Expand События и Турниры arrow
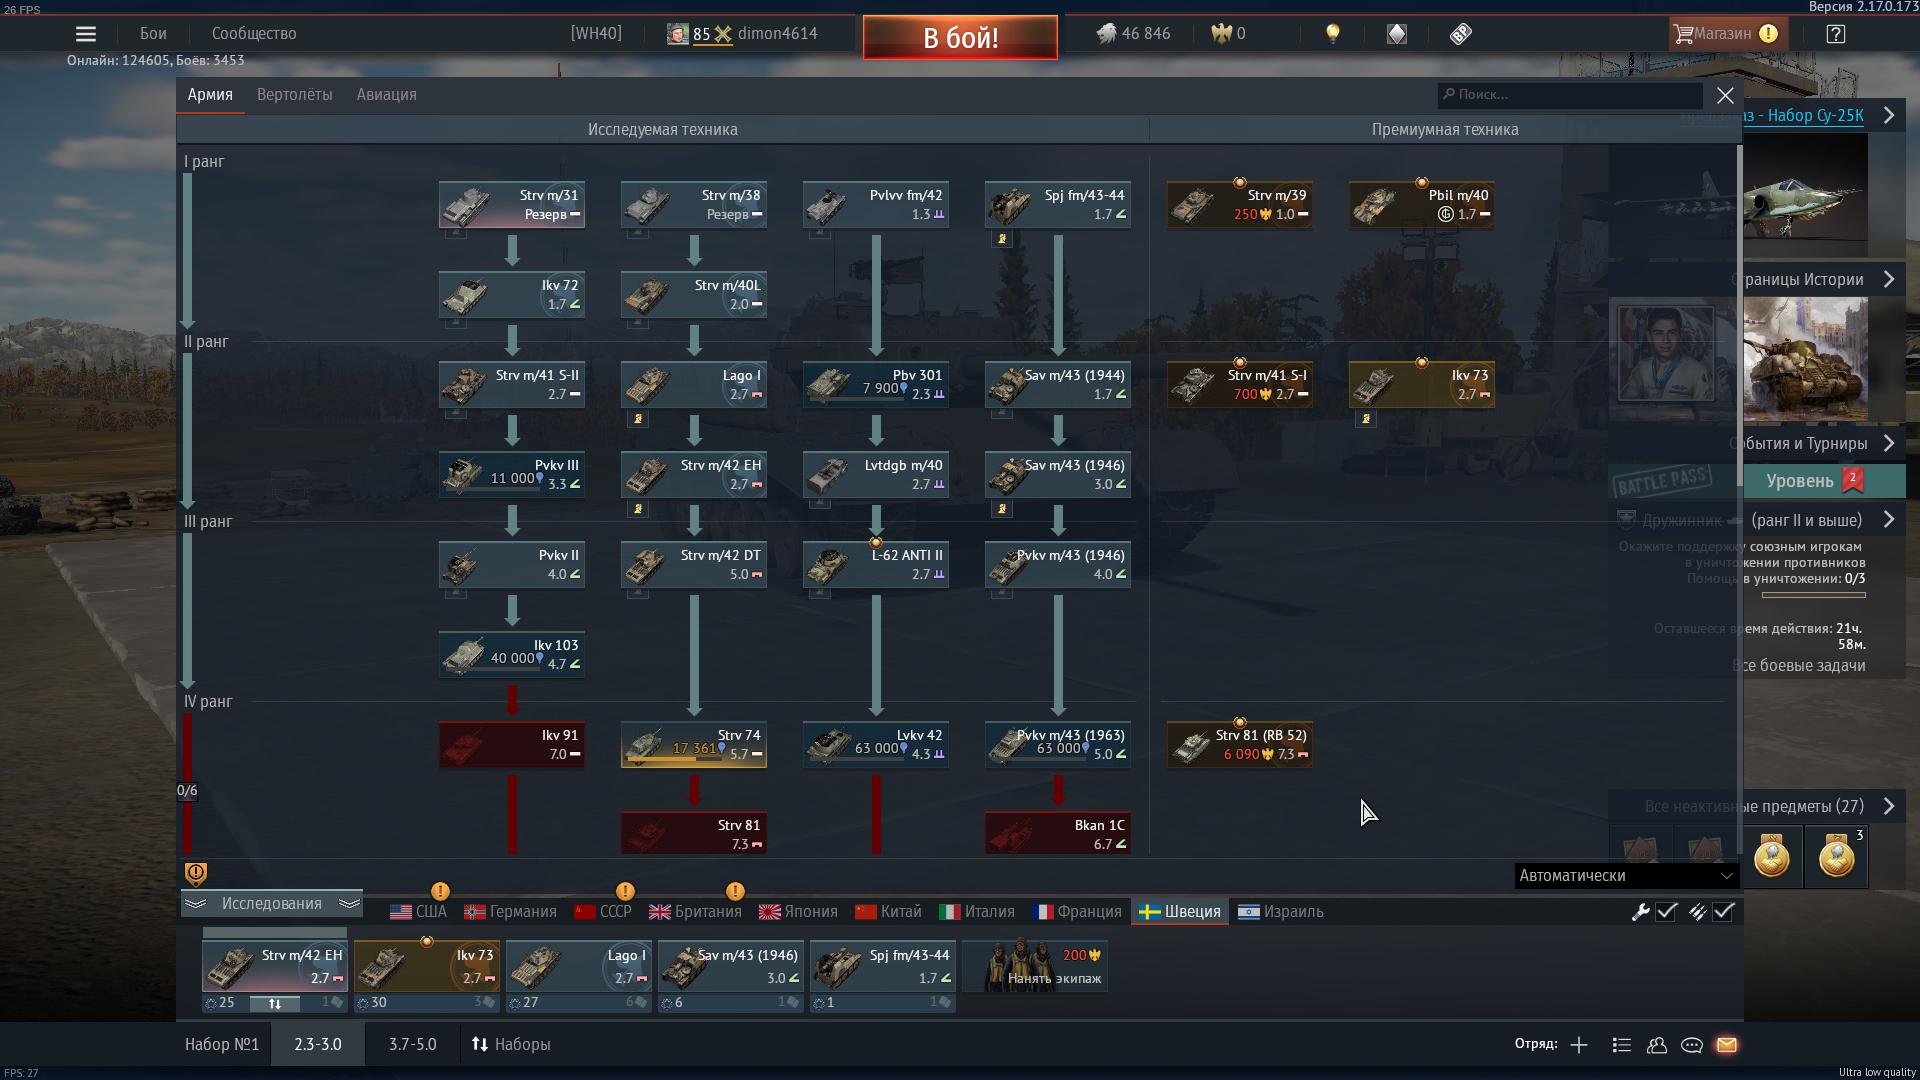Screen dimensions: 1920x1080 pos(1888,443)
